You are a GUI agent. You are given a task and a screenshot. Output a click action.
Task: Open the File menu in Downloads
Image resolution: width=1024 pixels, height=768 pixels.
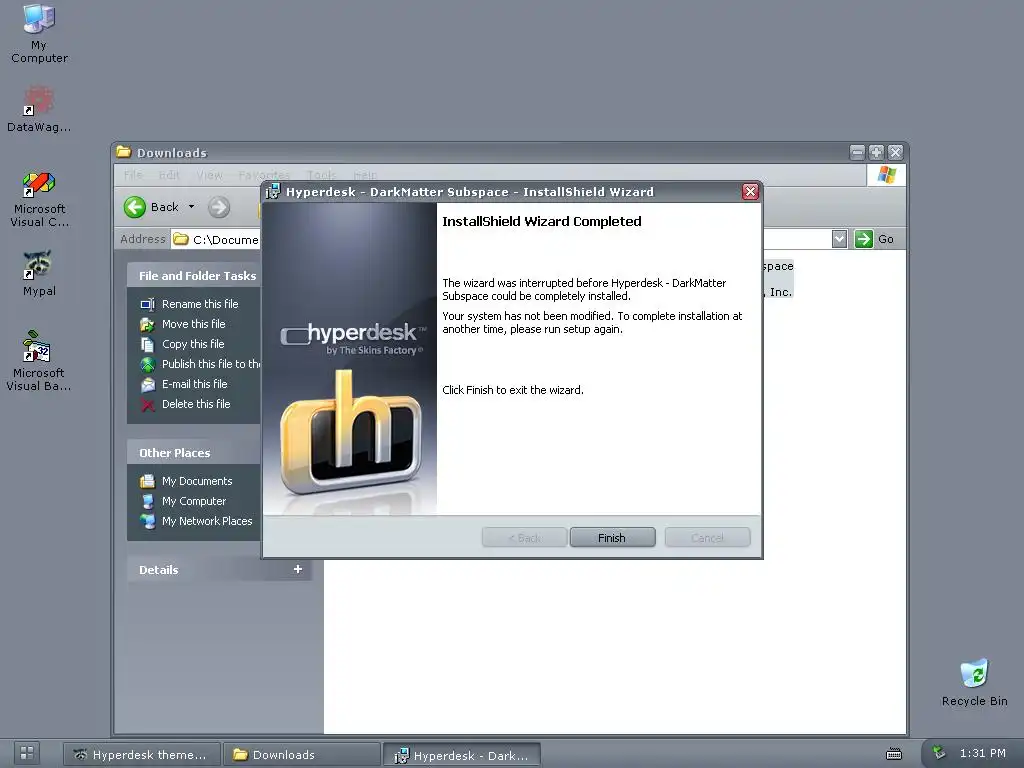point(133,175)
